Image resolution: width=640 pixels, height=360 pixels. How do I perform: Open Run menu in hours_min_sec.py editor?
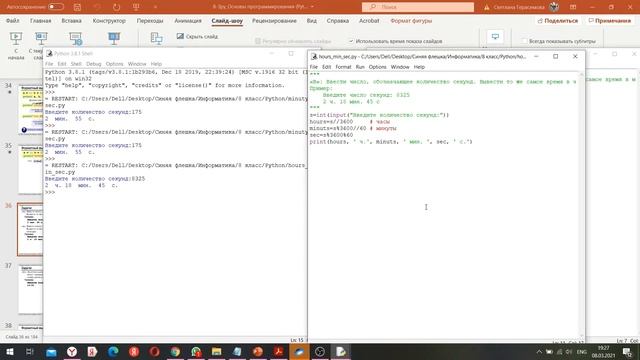pos(360,67)
